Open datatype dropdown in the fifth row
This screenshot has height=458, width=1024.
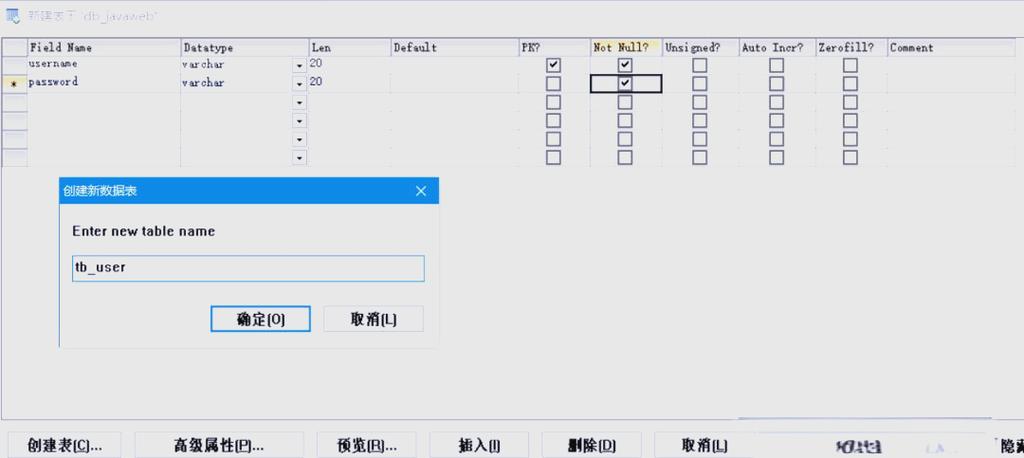(300, 139)
